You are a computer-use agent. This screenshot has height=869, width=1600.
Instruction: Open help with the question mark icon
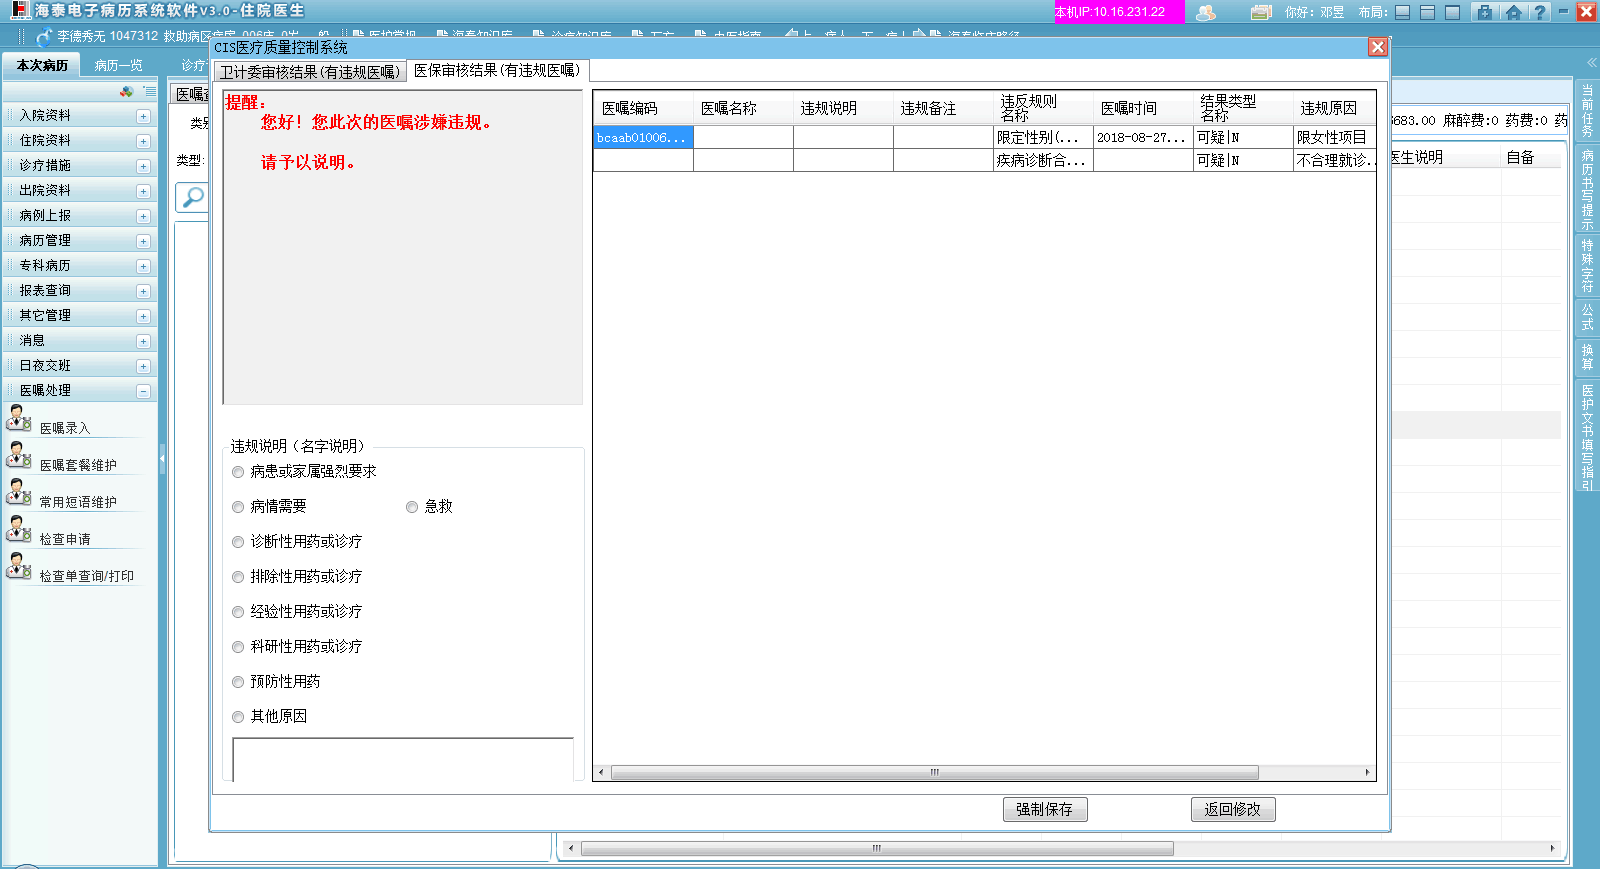[x=1540, y=12]
